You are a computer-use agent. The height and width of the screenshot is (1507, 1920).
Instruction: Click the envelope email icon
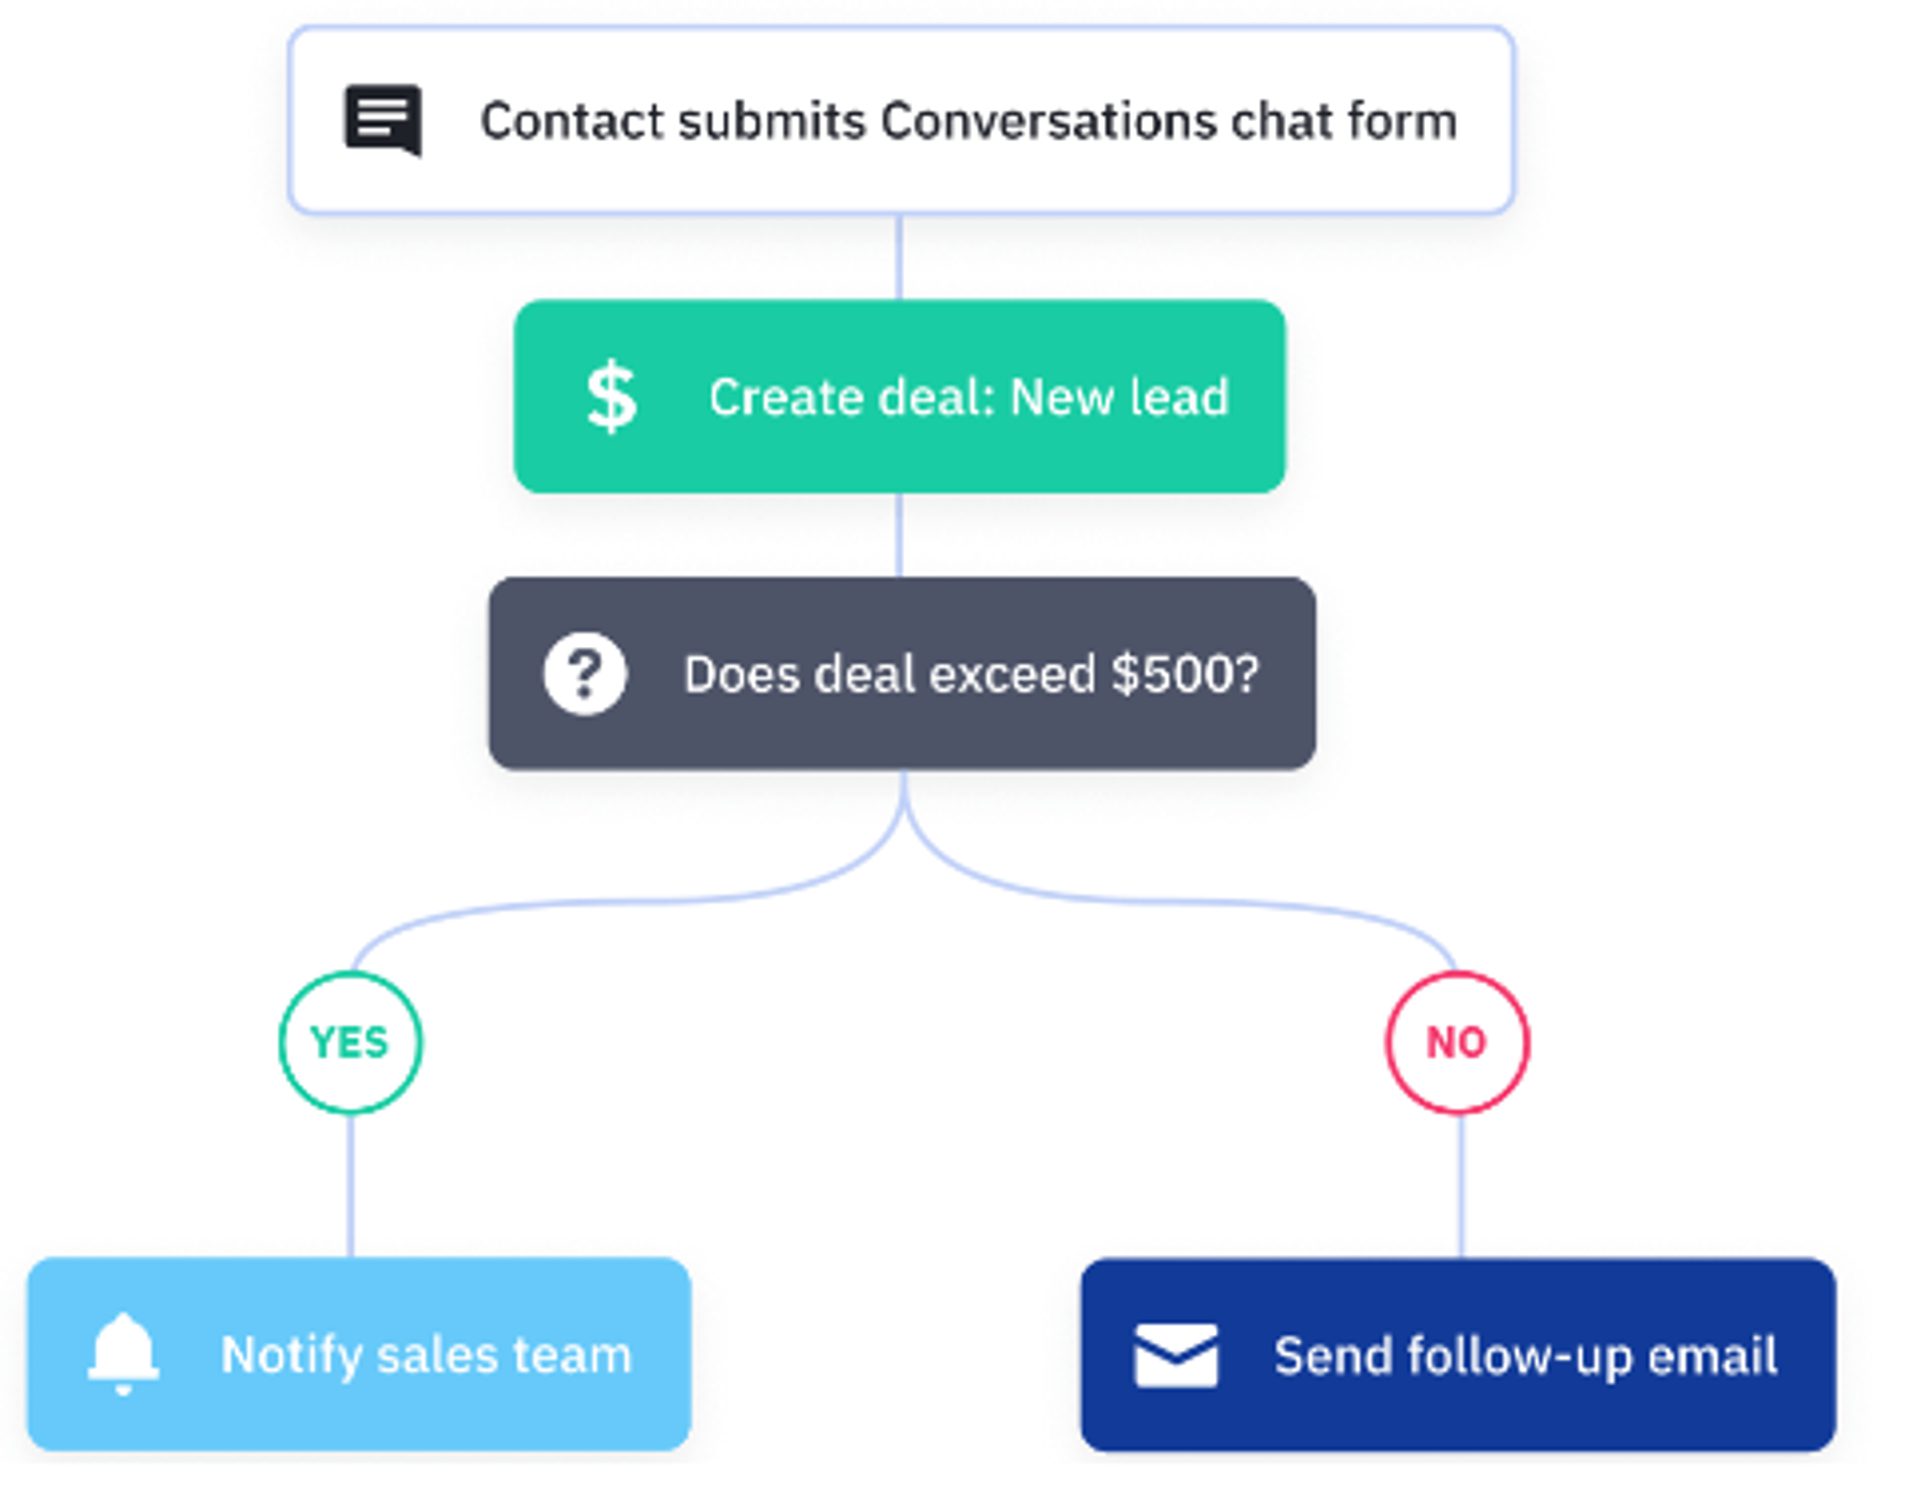(x=1176, y=1355)
